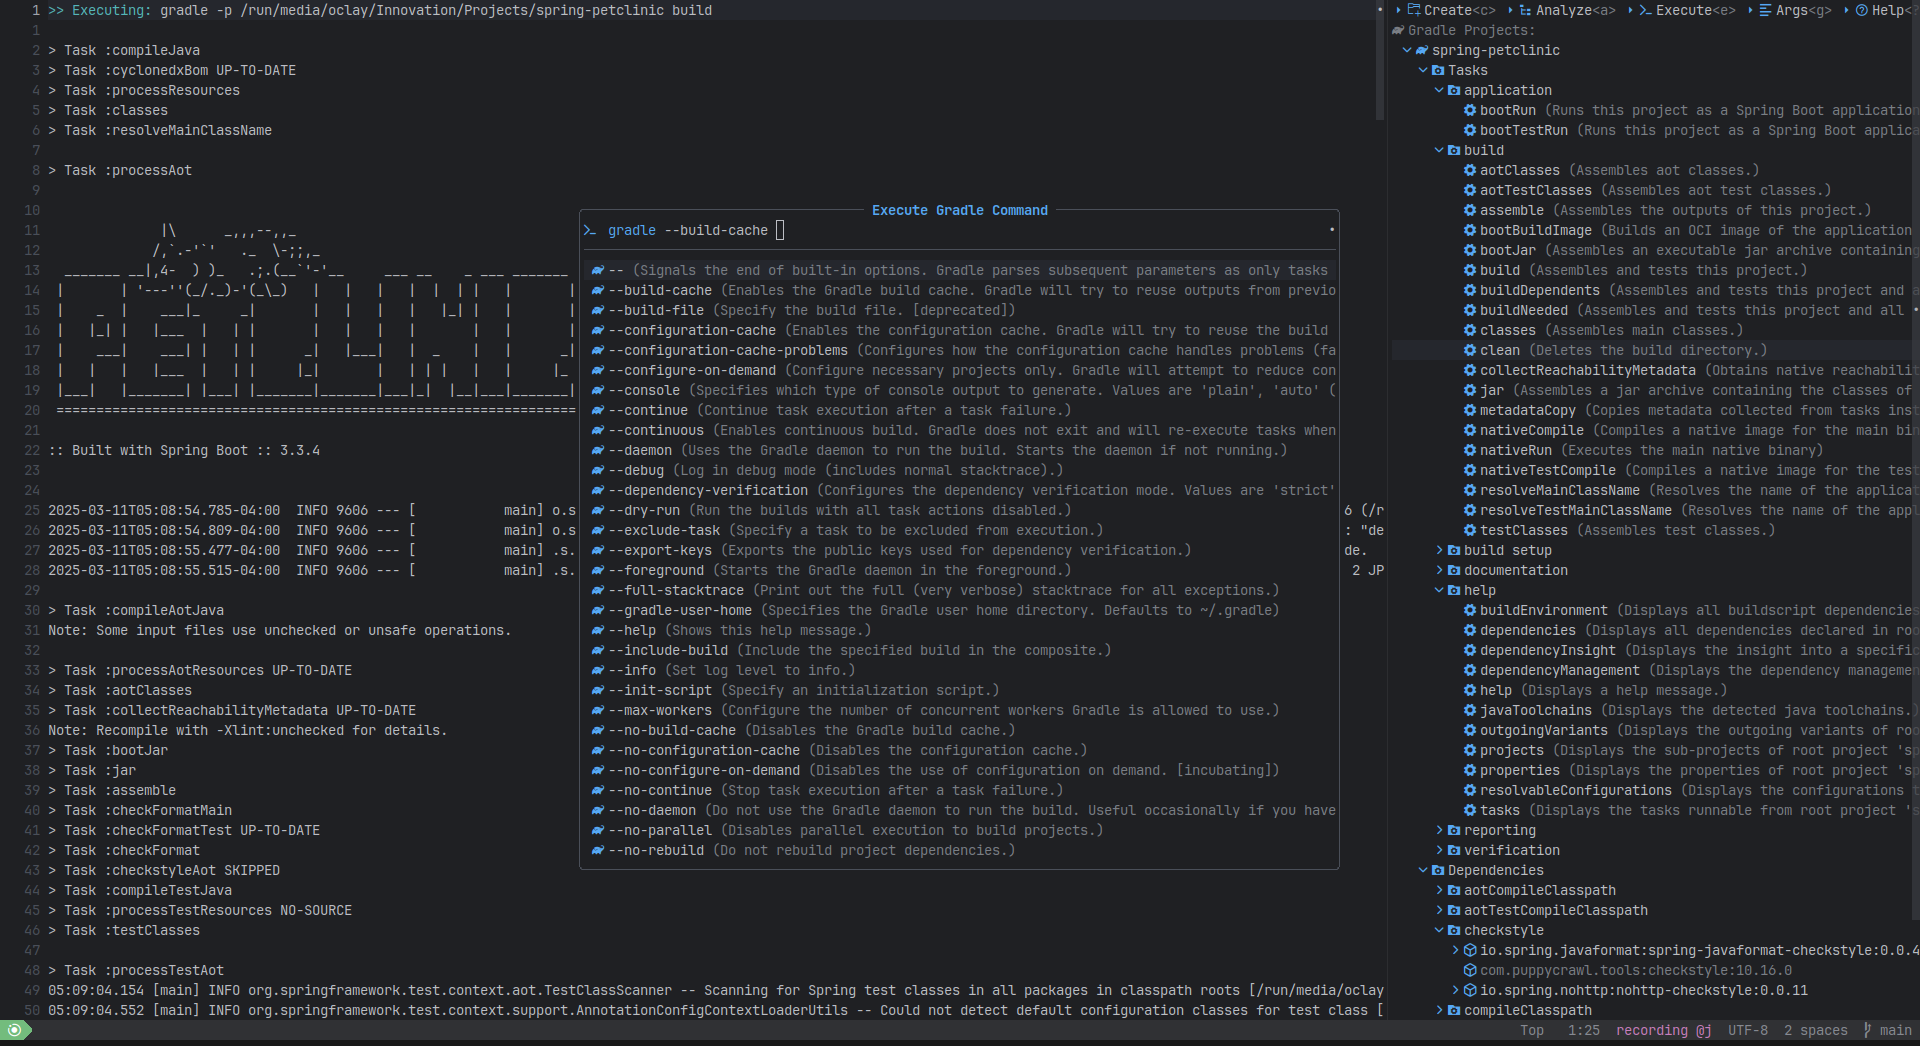Image resolution: width=1920 pixels, height=1046 pixels.
Task: Click the gradle elephant icon beside --dry-run
Action: point(597,510)
